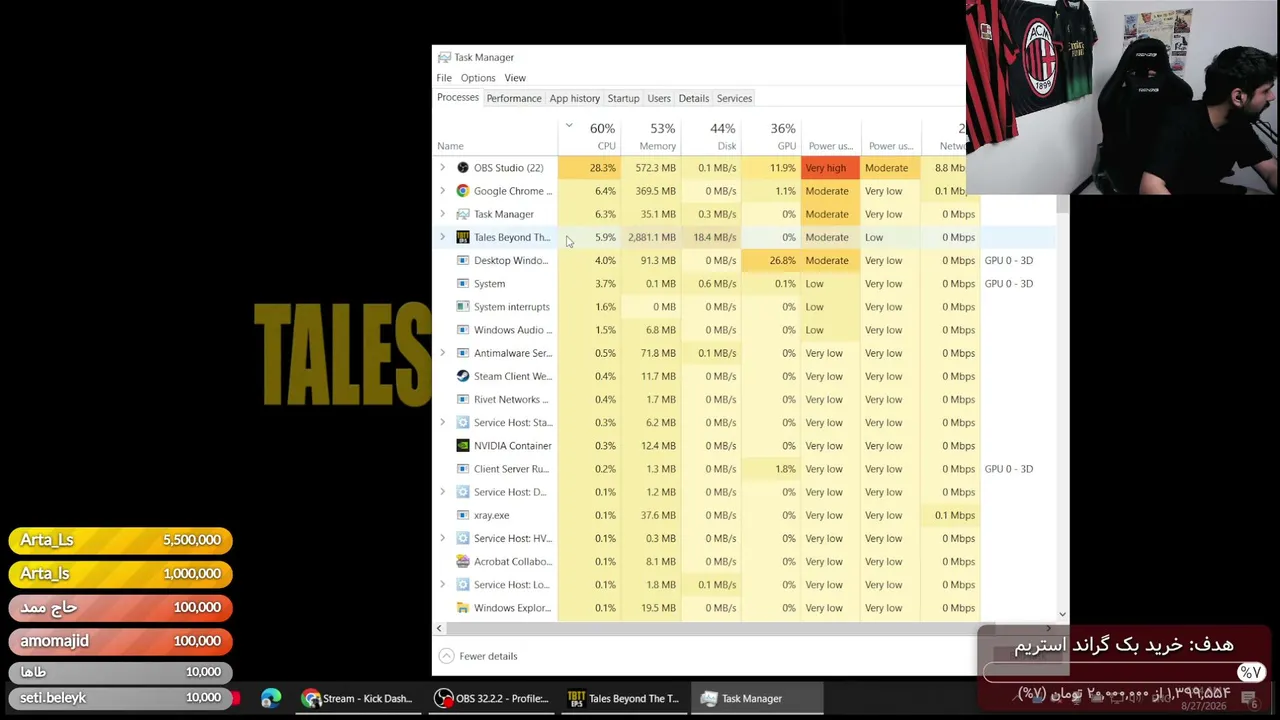Click the 37.6 MB memory cell for xray.exe
This screenshot has height=720, width=1280.
(651, 515)
